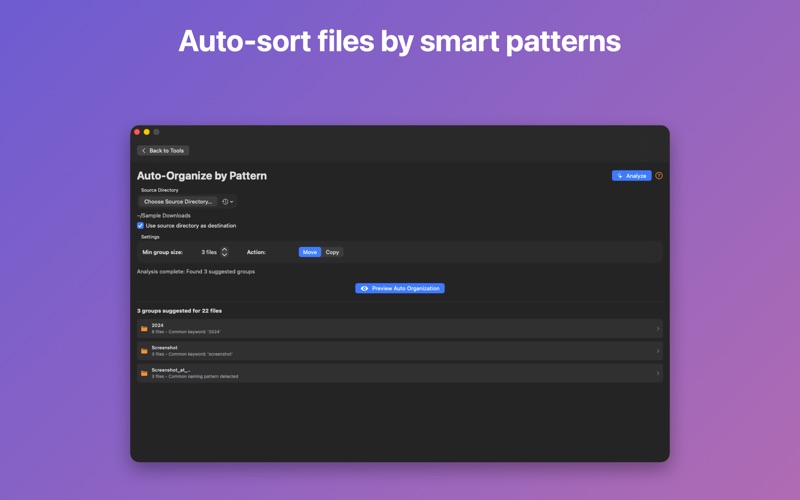800x500 pixels.
Task: Open the recent directories history dropdown
Action: 228,202
